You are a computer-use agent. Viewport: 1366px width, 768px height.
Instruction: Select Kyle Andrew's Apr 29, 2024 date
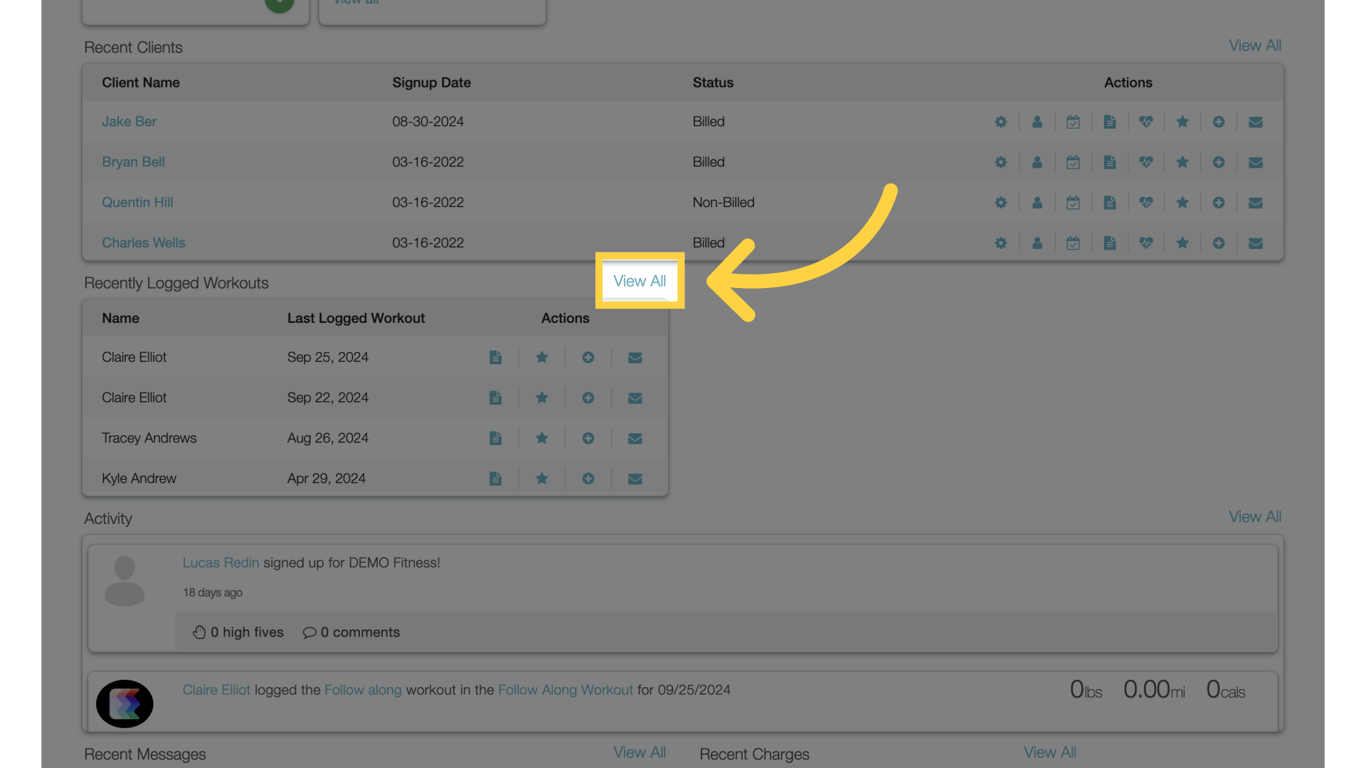tap(327, 478)
